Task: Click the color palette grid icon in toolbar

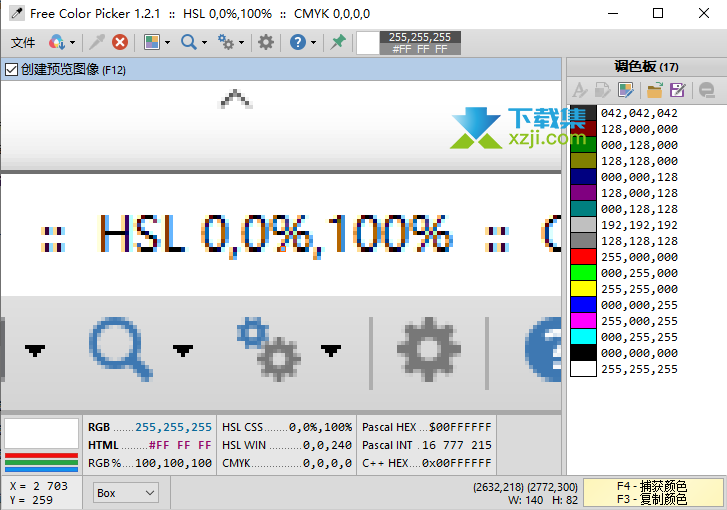Action: coord(152,42)
